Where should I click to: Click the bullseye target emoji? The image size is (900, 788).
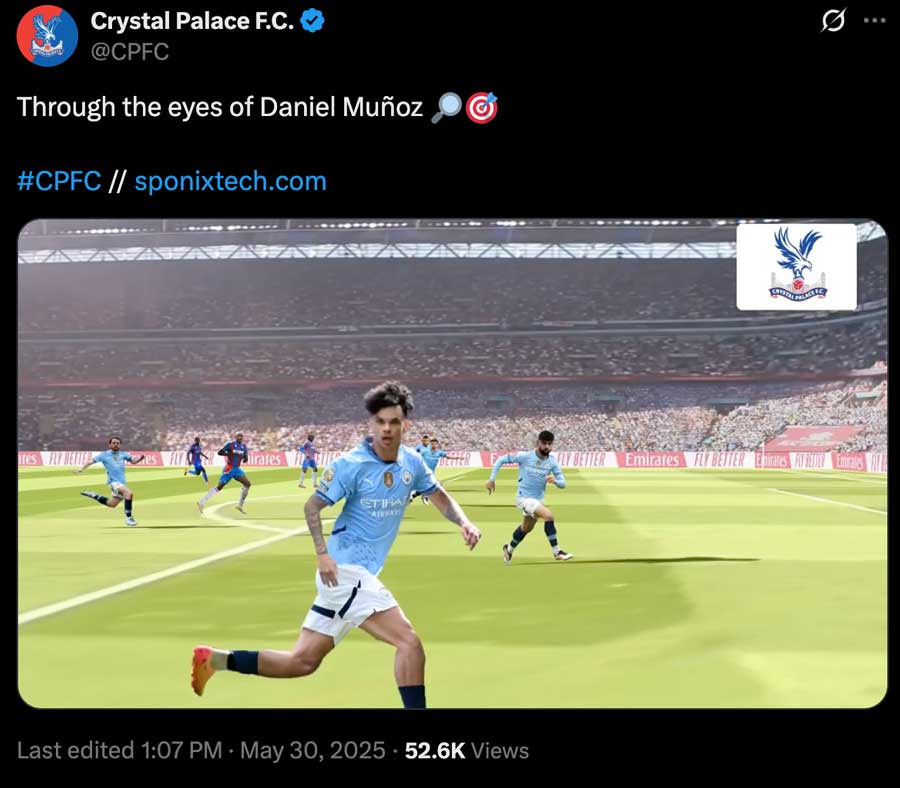[x=481, y=108]
